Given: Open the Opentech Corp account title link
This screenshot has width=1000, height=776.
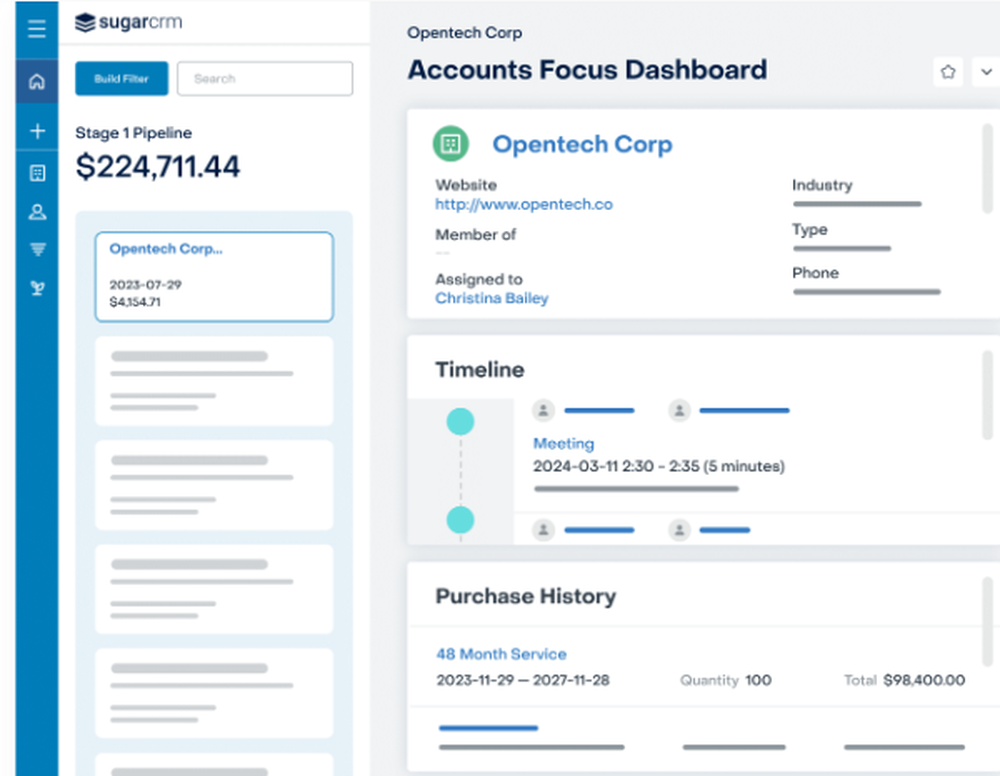Looking at the screenshot, I should (582, 144).
